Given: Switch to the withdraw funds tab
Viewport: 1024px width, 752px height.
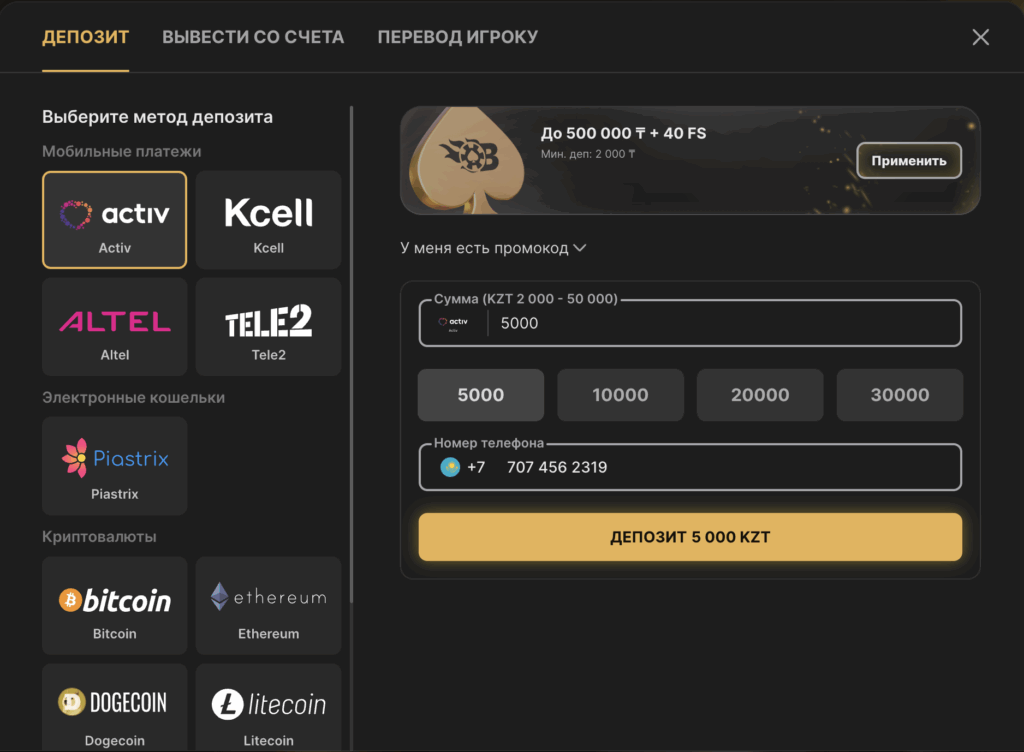Looking at the screenshot, I should pos(253,37).
